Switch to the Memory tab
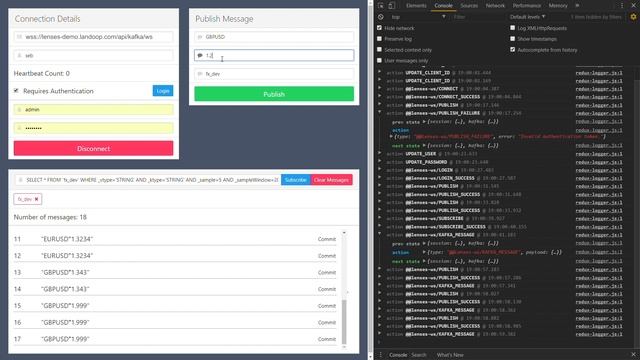This screenshot has width=640, height=360. [558, 6]
